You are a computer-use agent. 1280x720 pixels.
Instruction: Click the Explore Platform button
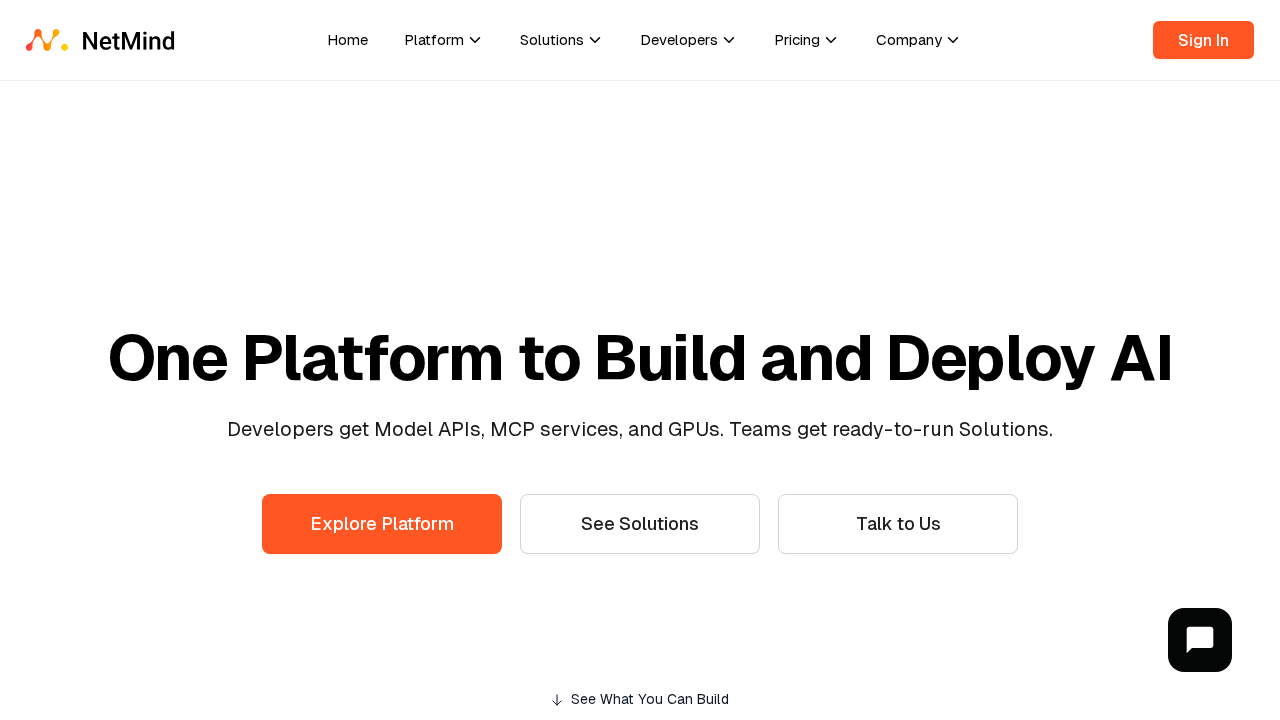(382, 522)
